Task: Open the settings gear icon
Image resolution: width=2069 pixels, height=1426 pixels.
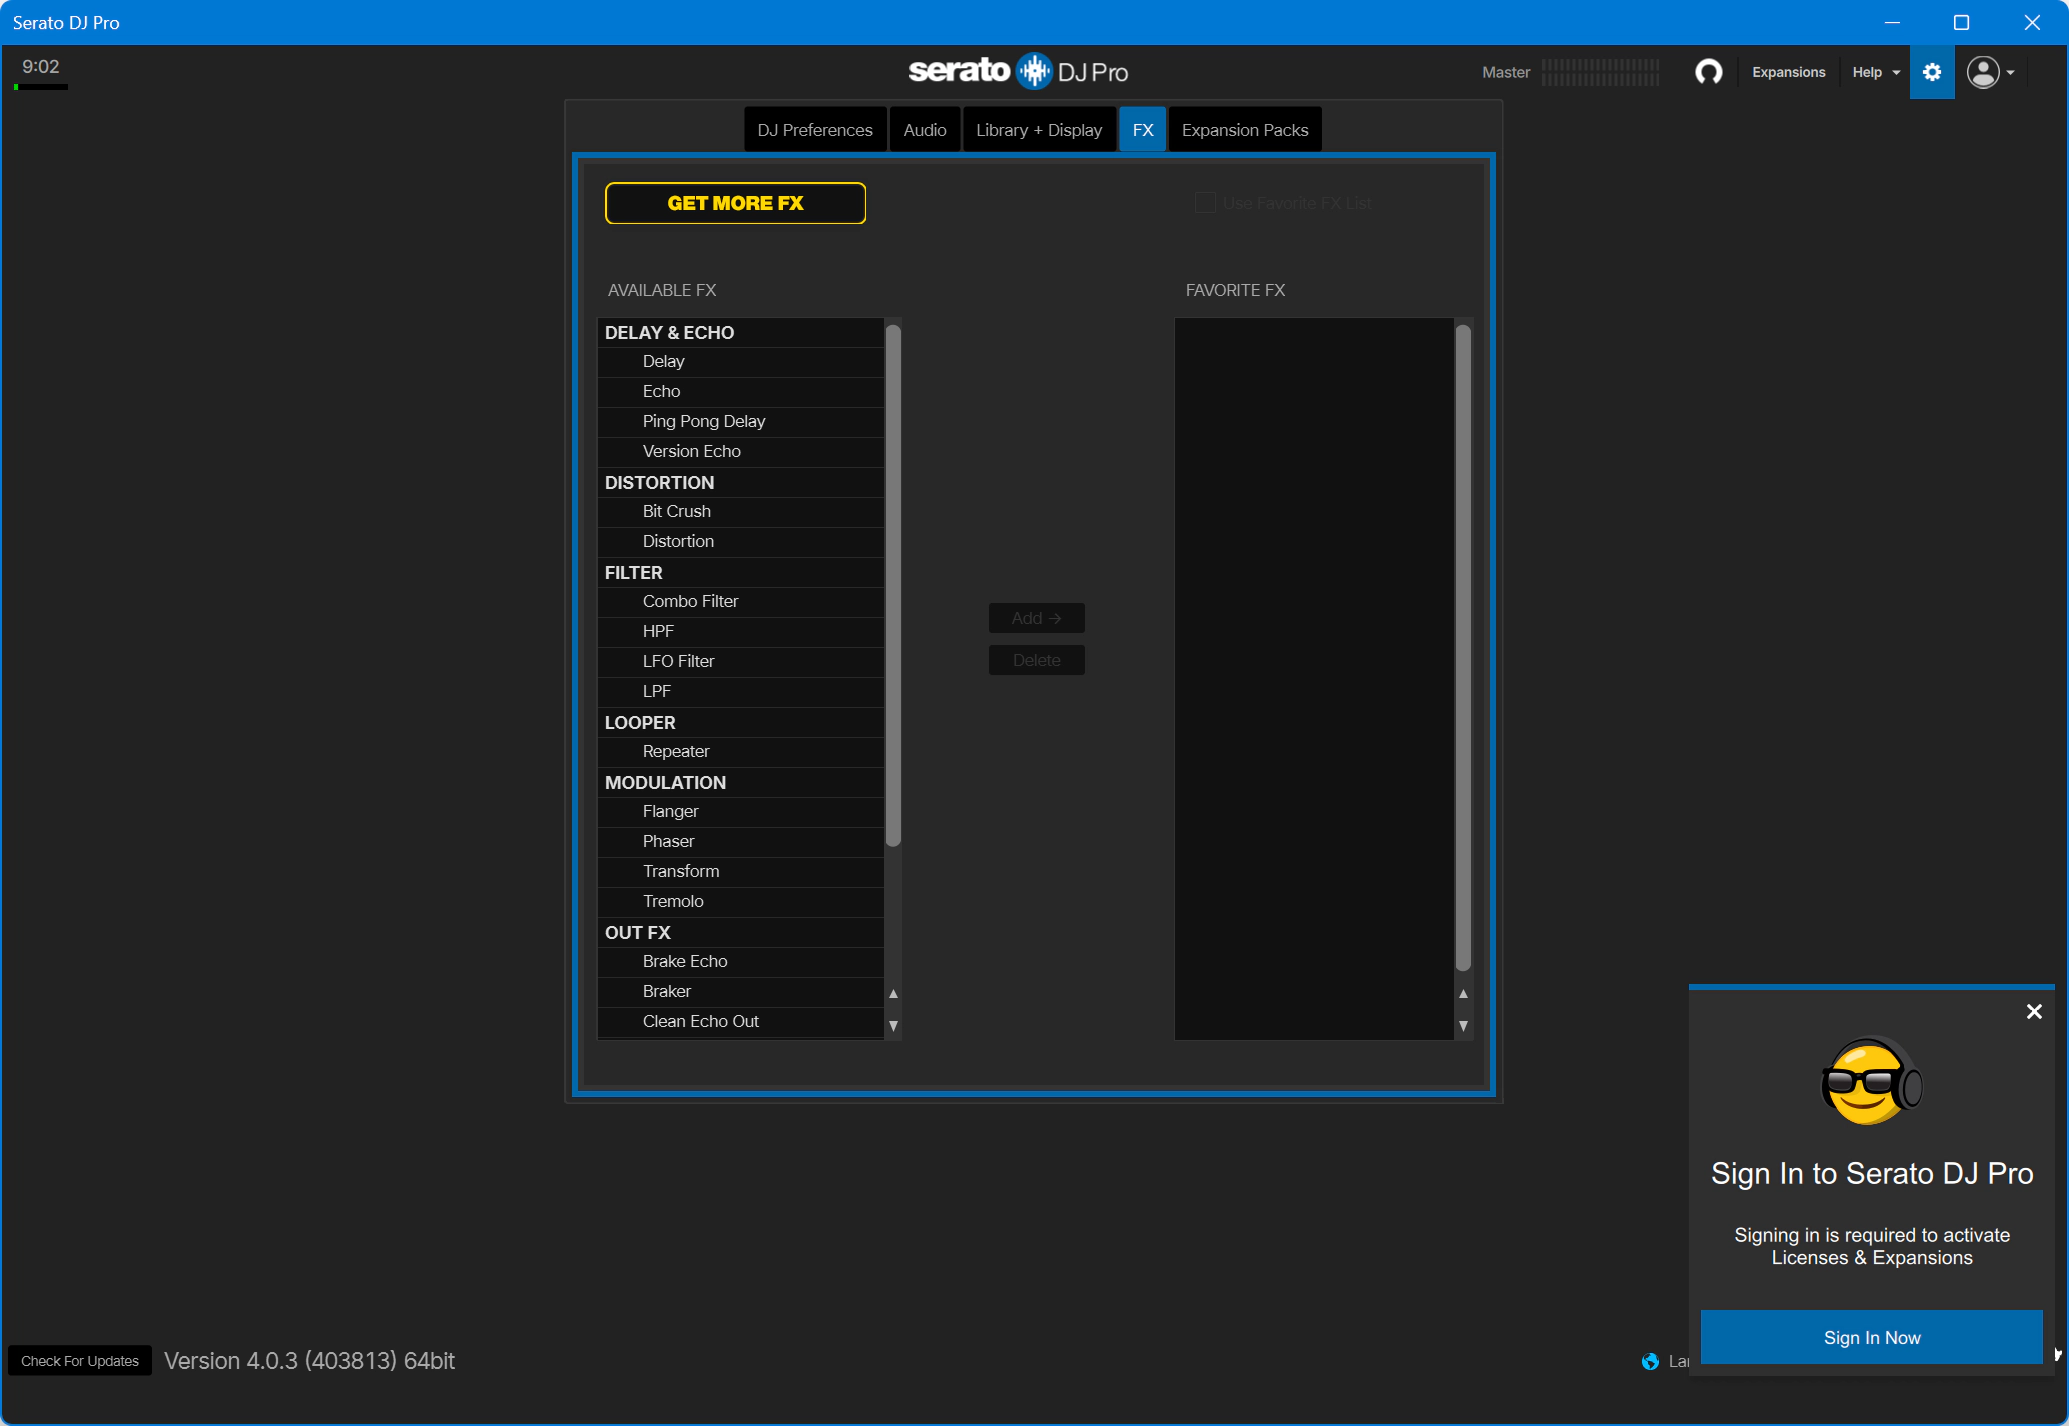Action: (1932, 72)
